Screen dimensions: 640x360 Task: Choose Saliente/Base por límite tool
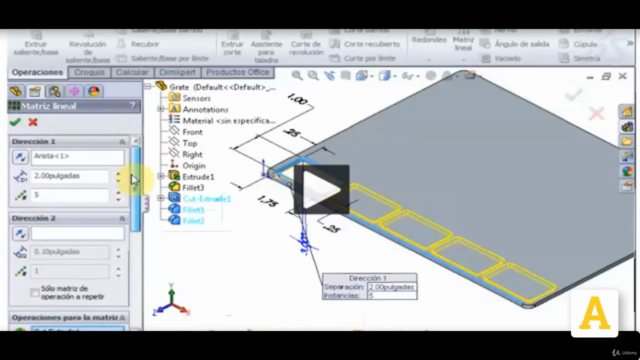coord(162,58)
